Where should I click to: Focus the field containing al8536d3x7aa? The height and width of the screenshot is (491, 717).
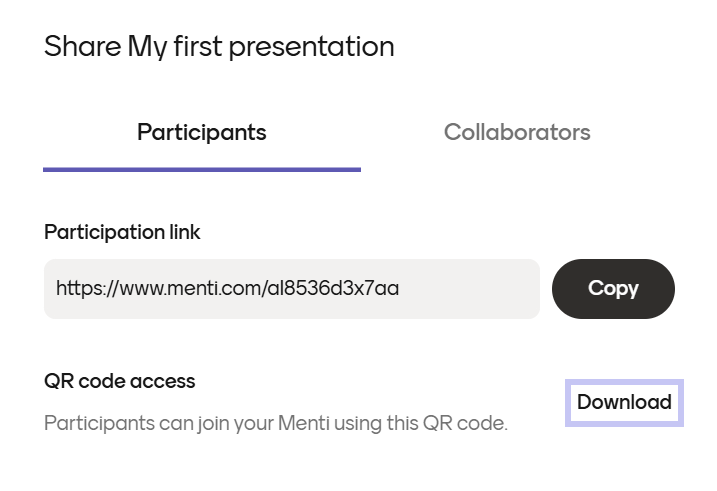(x=291, y=289)
